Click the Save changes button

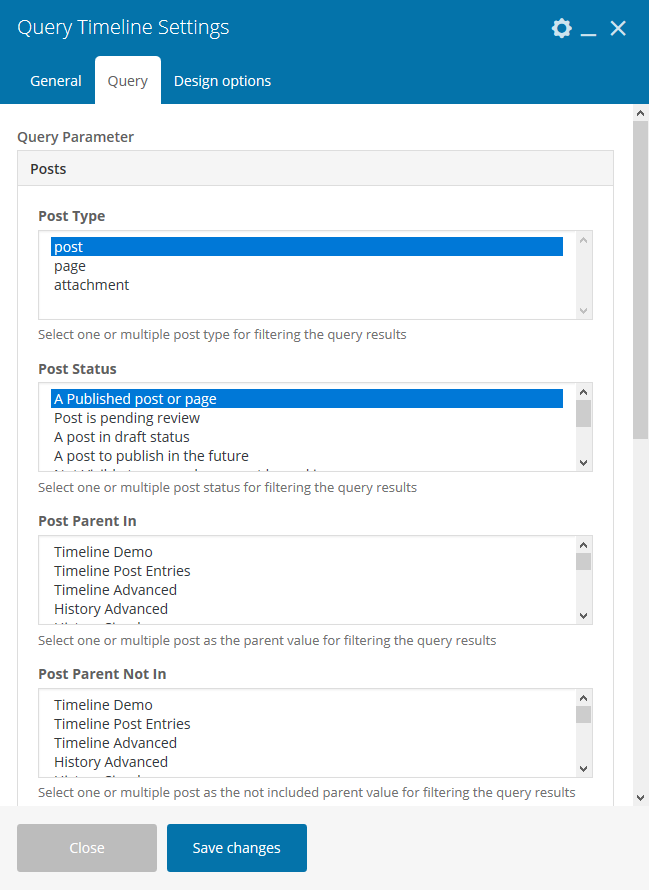point(237,848)
